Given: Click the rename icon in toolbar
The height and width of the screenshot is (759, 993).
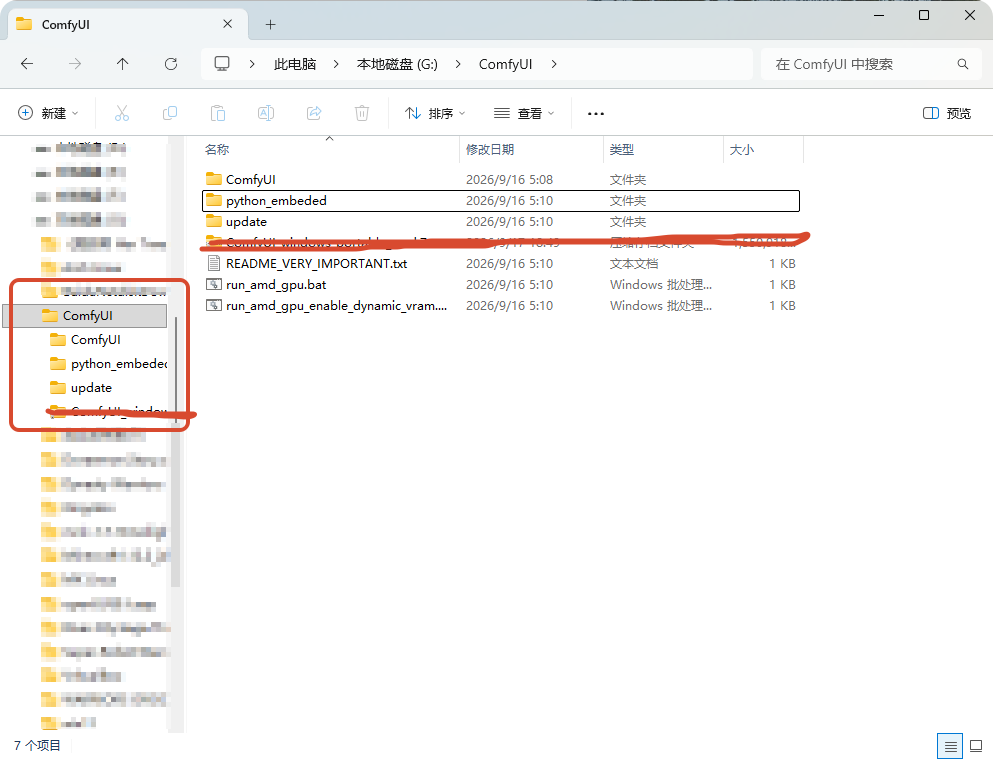Looking at the screenshot, I should 266,113.
